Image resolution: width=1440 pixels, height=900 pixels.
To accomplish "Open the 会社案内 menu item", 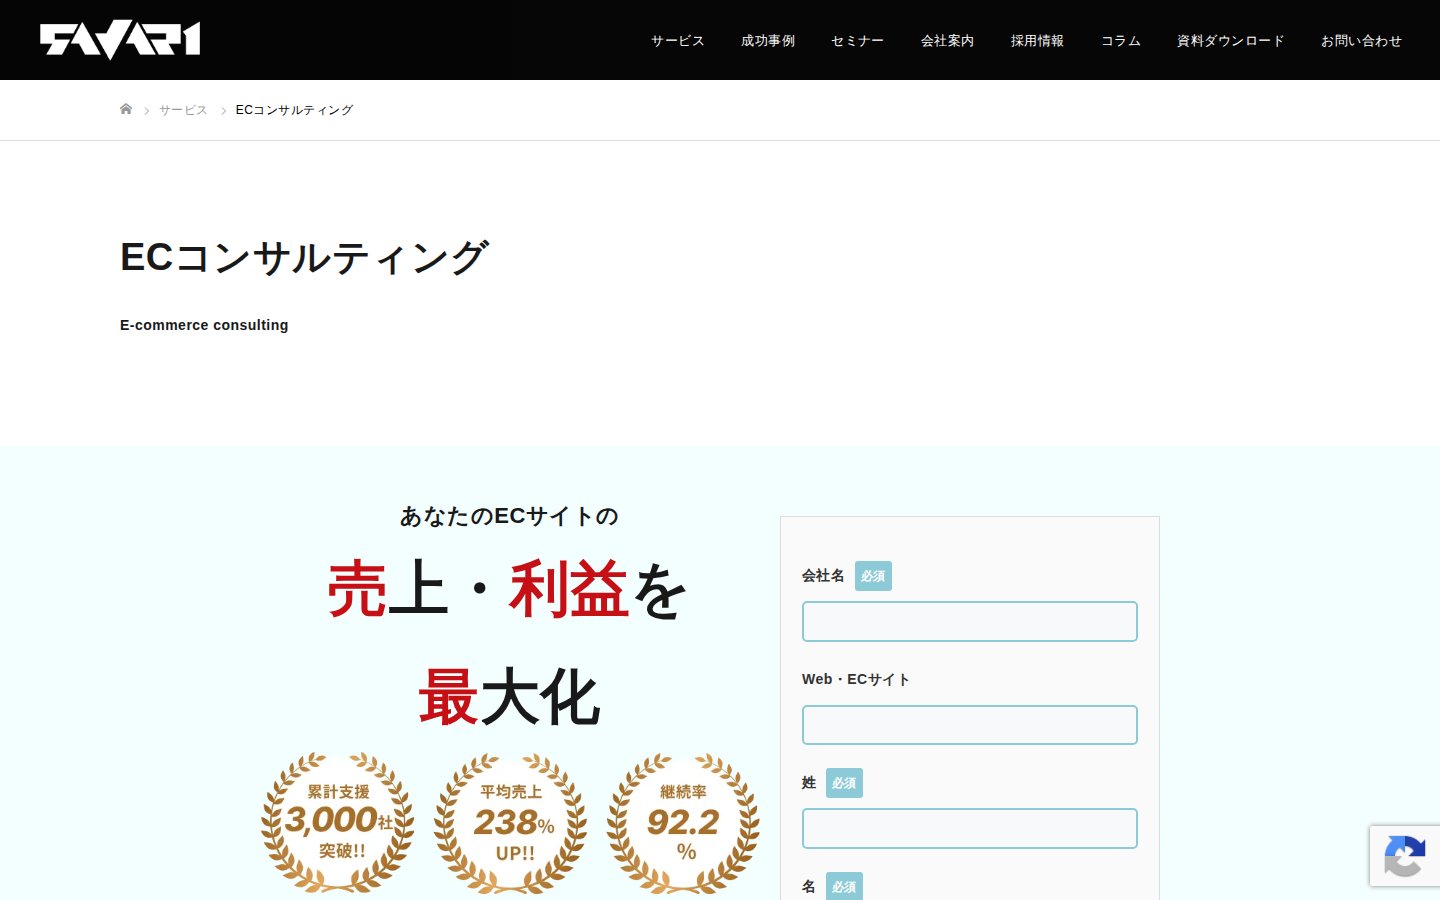I will click(x=948, y=41).
